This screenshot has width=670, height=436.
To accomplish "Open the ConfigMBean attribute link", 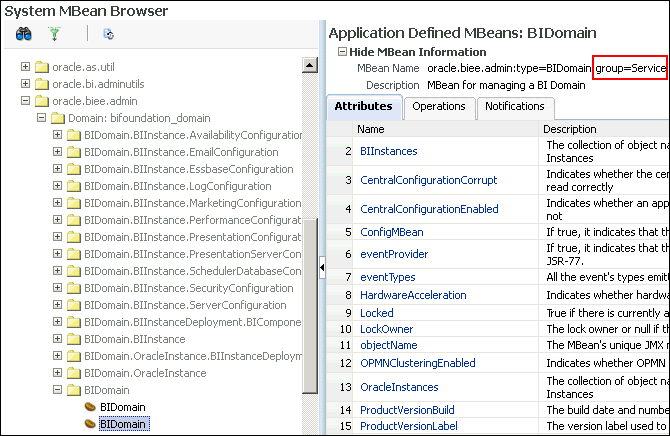I will [x=391, y=231].
